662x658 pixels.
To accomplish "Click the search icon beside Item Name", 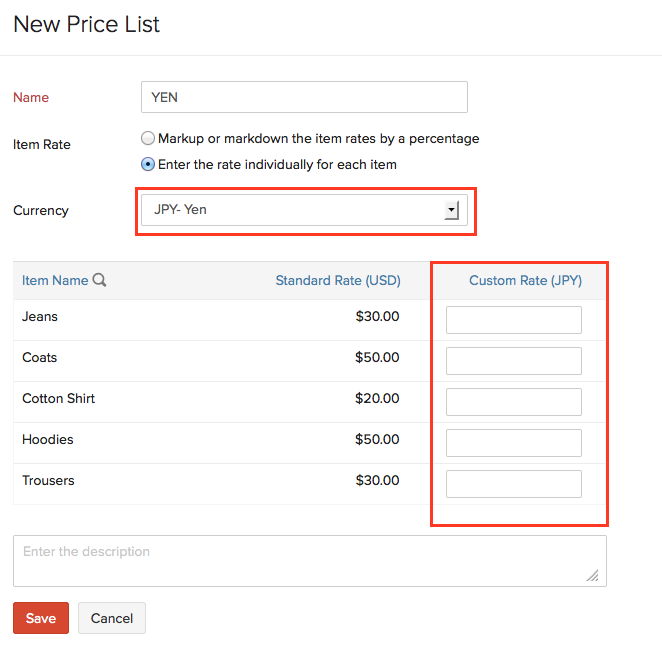I will point(100,281).
